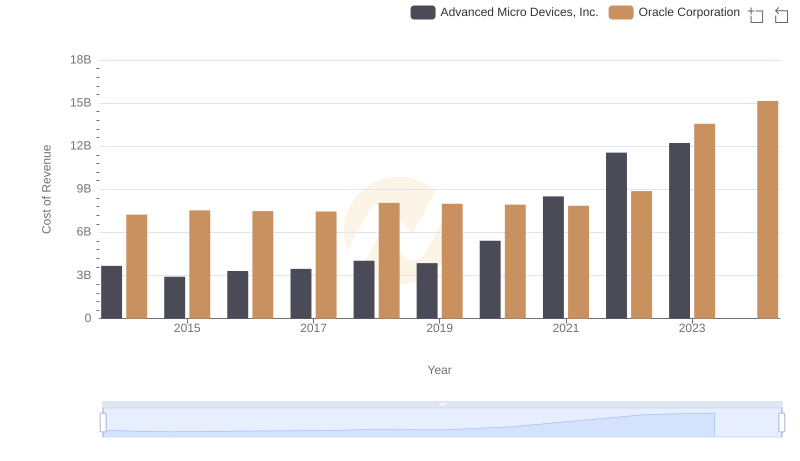Screen dimensions: 800x461
Task: Click the zoom reset icon
Action: (781, 15)
